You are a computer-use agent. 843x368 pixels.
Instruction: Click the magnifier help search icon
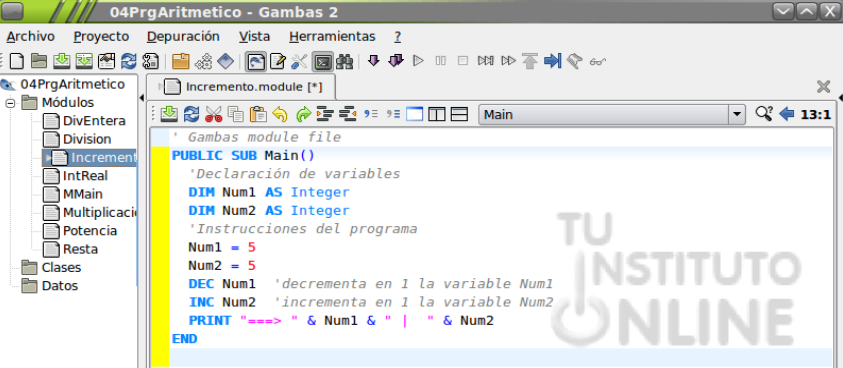[763, 114]
